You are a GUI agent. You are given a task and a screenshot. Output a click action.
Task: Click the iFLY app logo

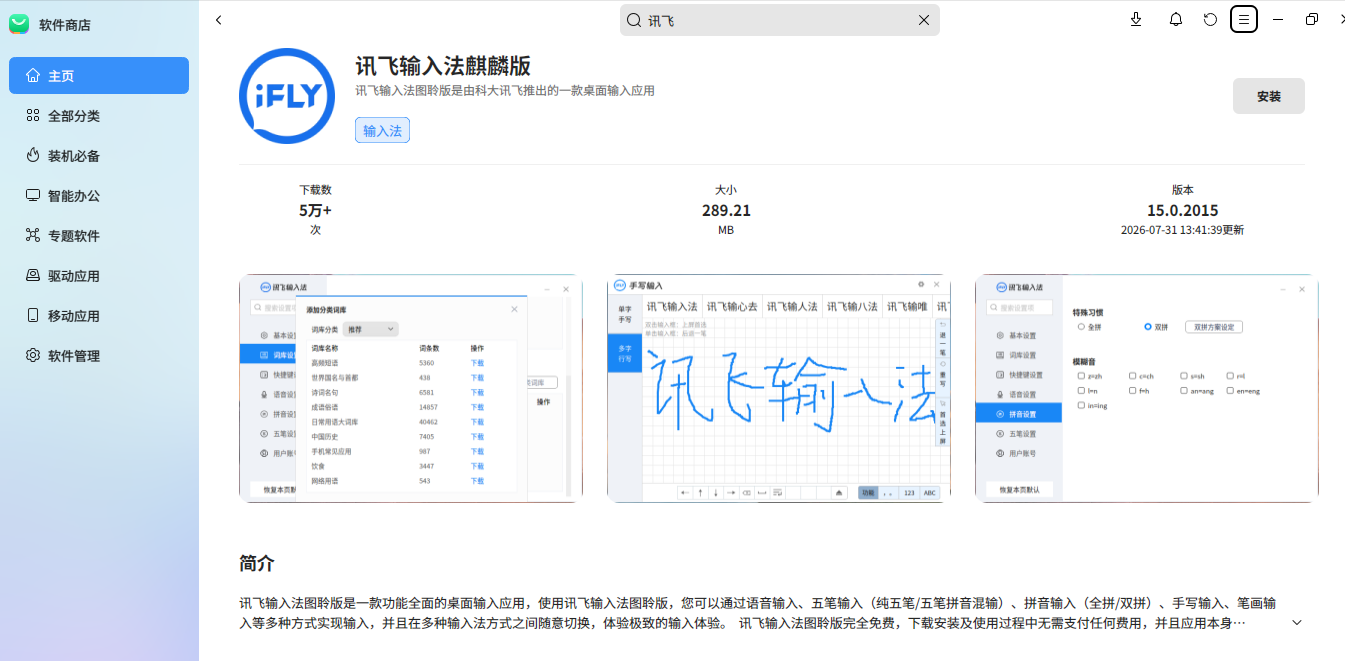[x=286, y=96]
